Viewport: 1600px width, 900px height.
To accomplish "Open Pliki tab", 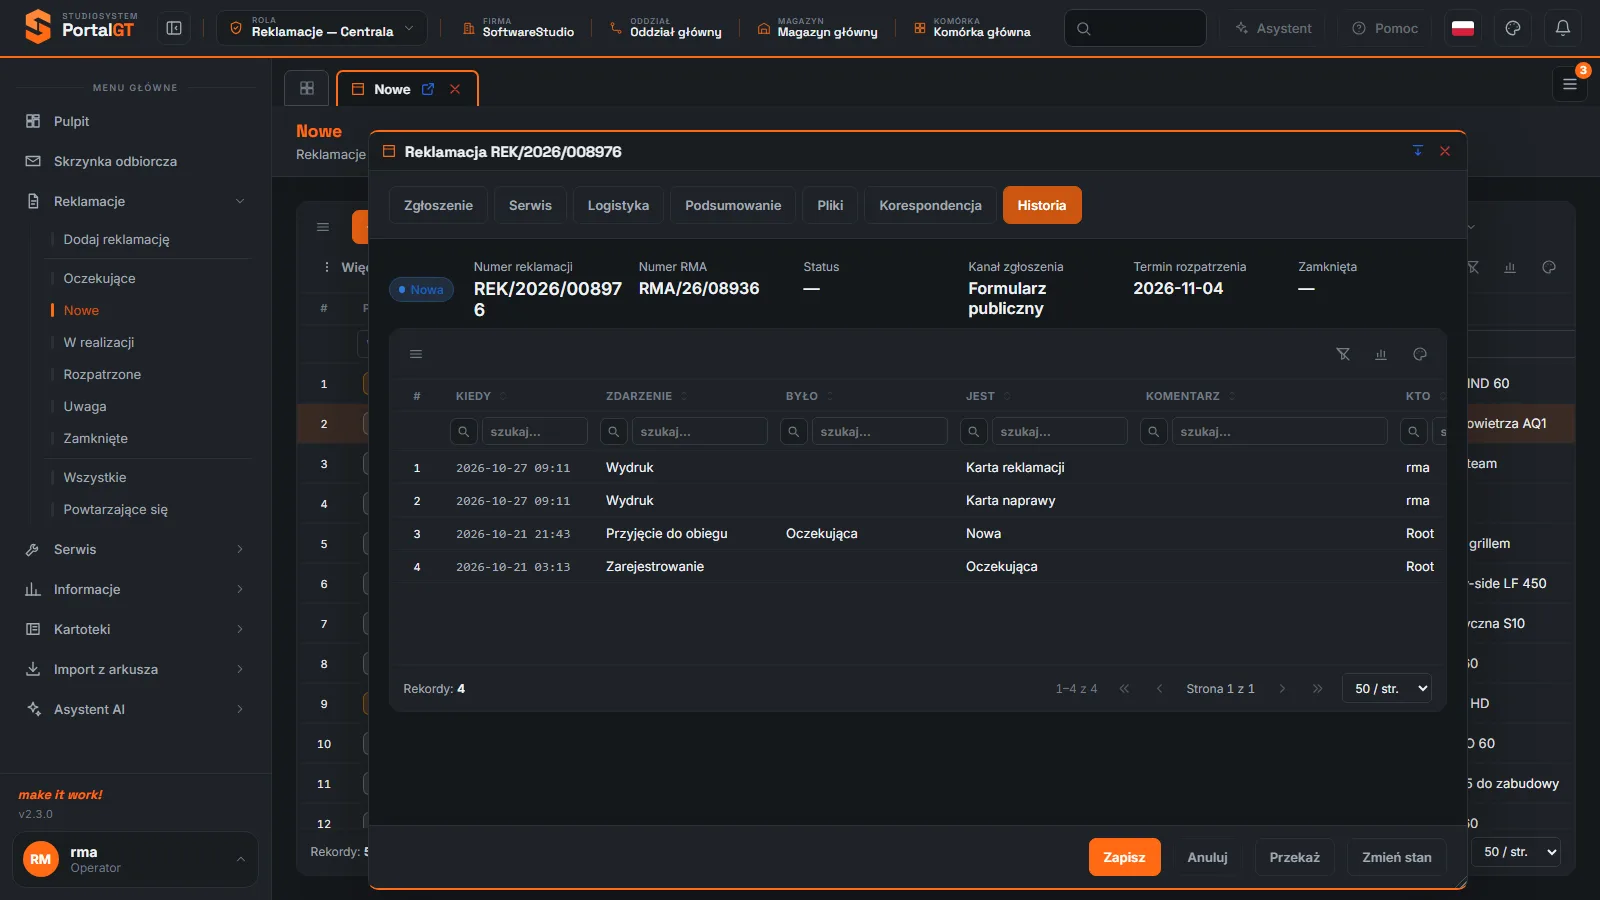I will [x=830, y=205].
